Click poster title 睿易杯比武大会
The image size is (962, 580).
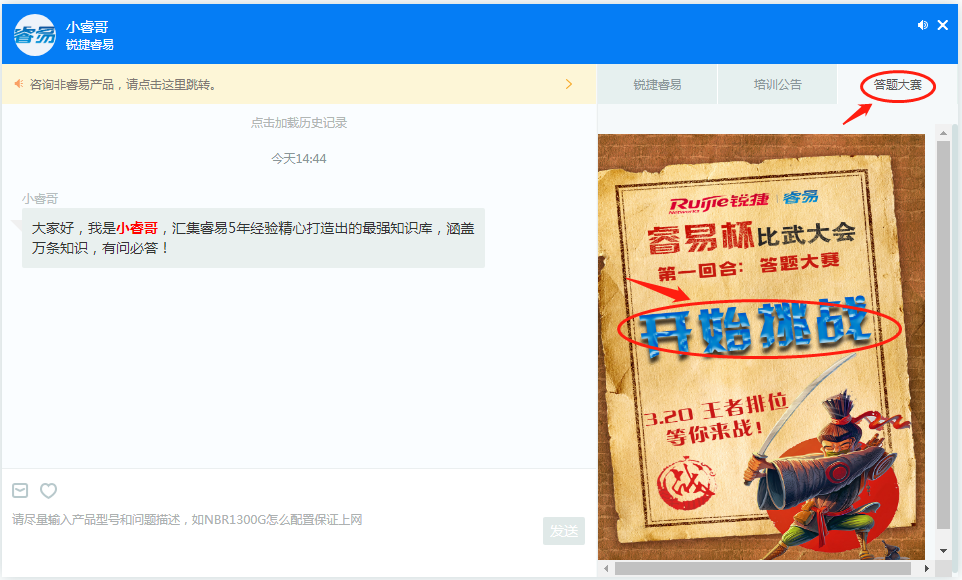click(751, 236)
